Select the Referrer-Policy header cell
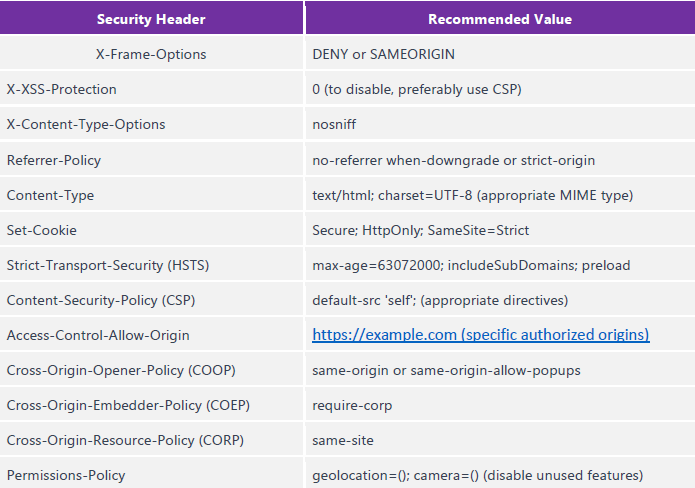Screen dimensions: 695x488 click(54, 160)
